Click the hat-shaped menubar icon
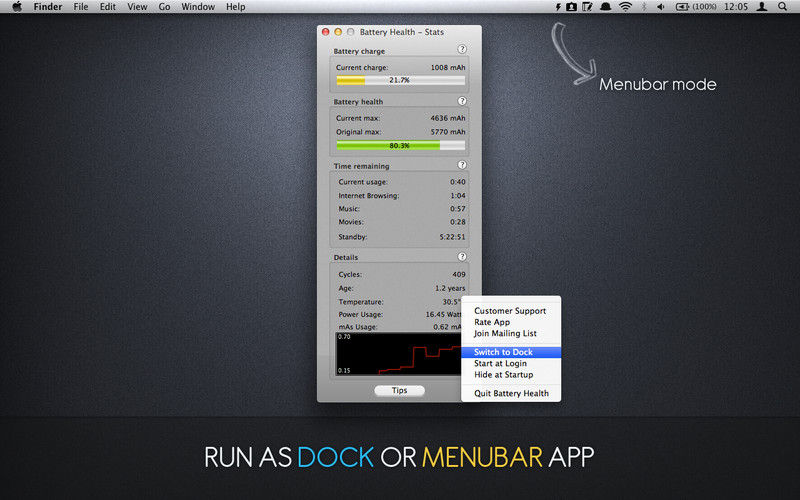This screenshot has height=500, width=800. [x=606, y=7]
